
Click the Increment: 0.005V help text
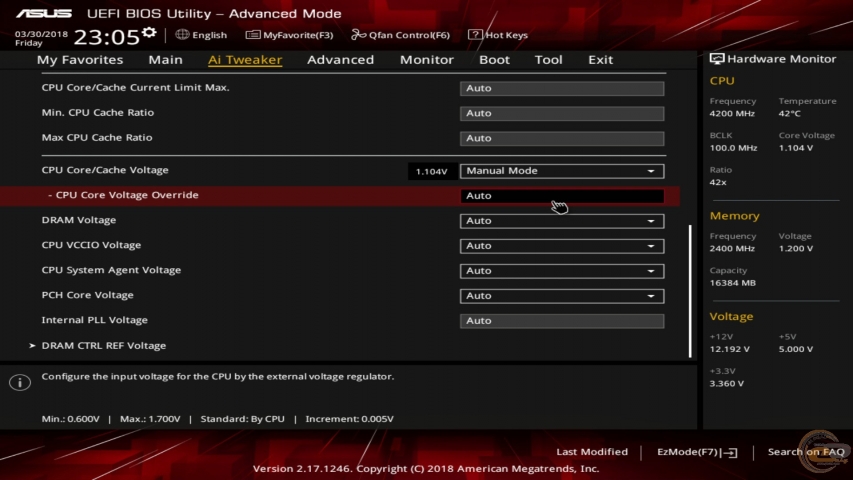click(349, 419)
